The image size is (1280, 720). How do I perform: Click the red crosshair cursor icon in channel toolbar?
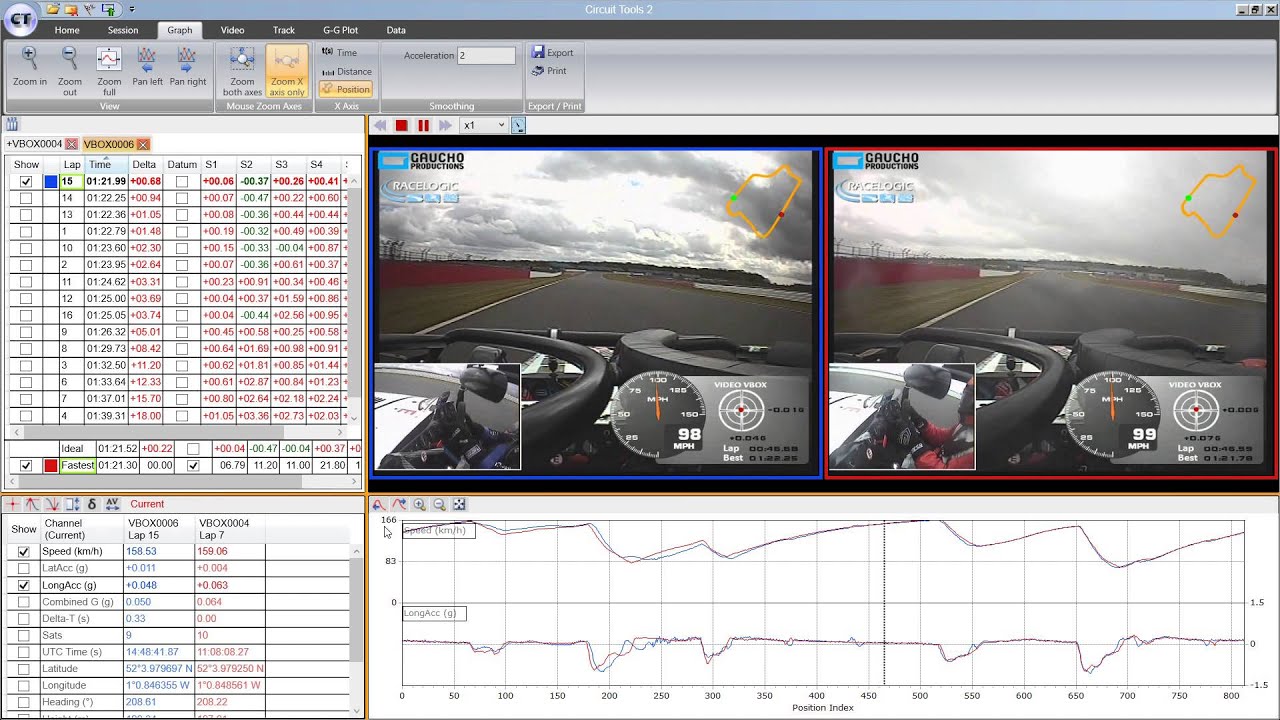pyautogui.click(x=13, y=504)
